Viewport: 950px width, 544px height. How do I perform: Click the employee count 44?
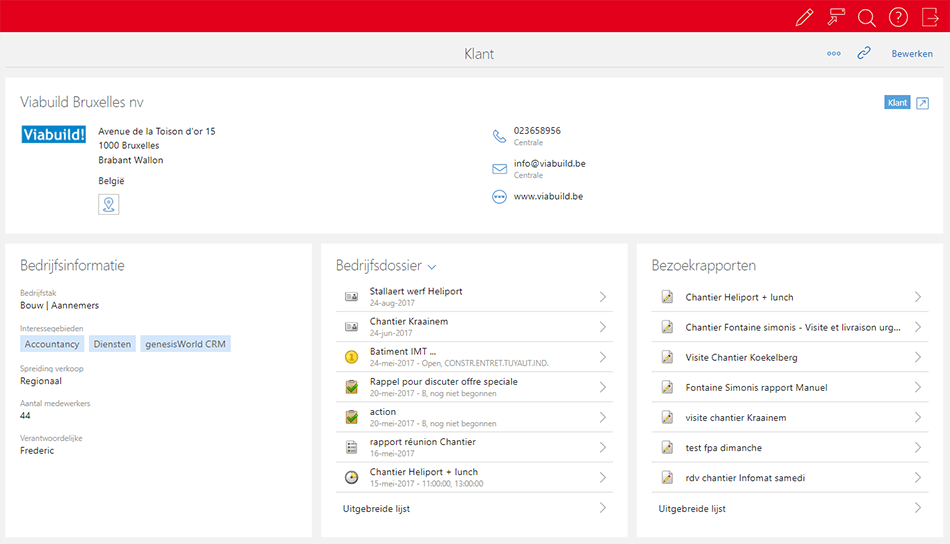tap(25, 416)
